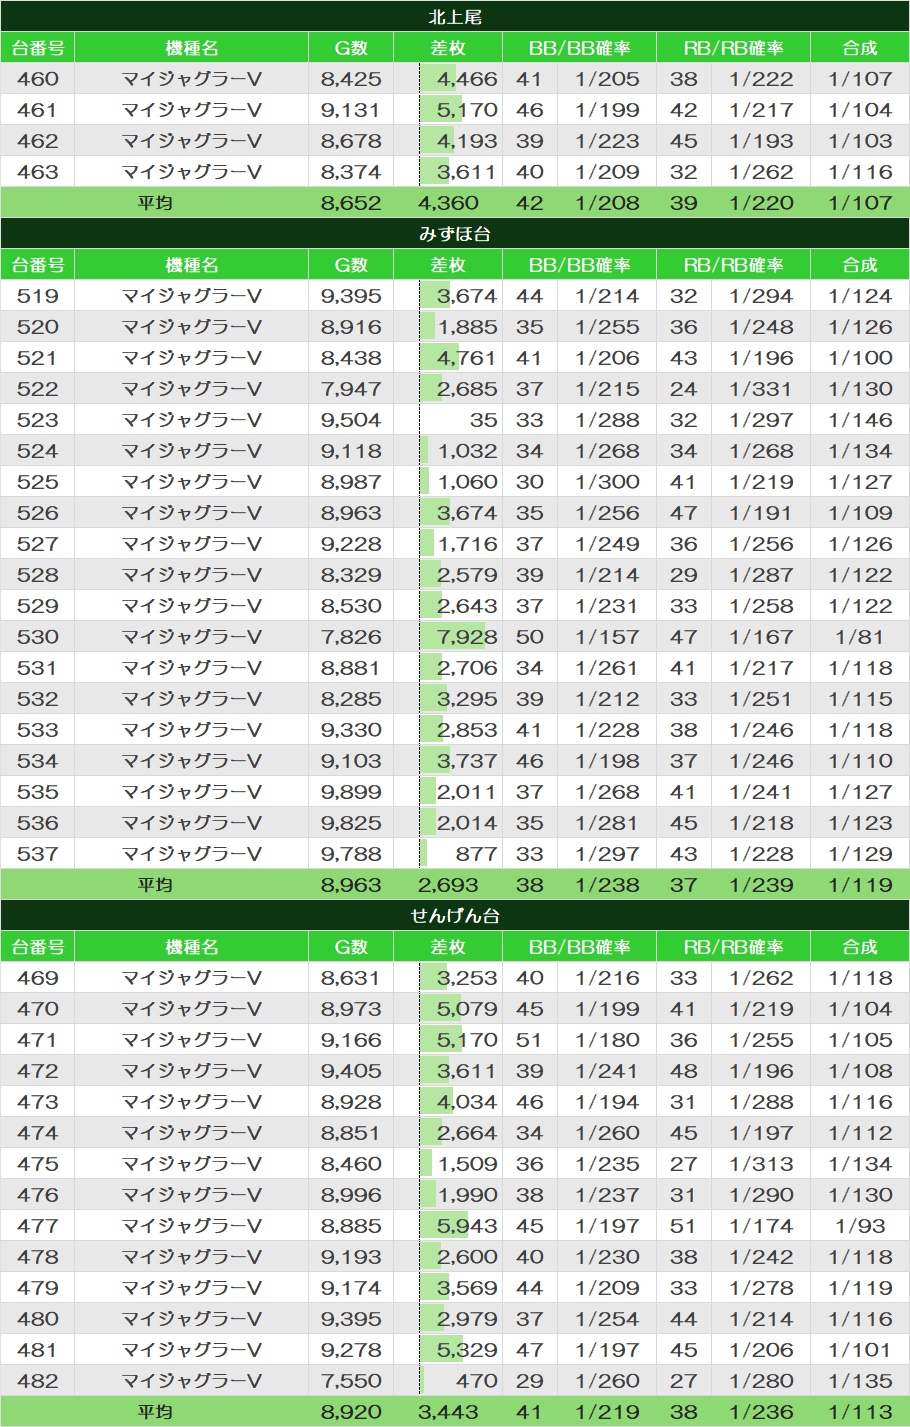Image resolution: width=910 pixels, height=1427 pixels.
Task: Click 合成 header in せんげん台 table
Action: pyautogui.click(x=859, y=947)
